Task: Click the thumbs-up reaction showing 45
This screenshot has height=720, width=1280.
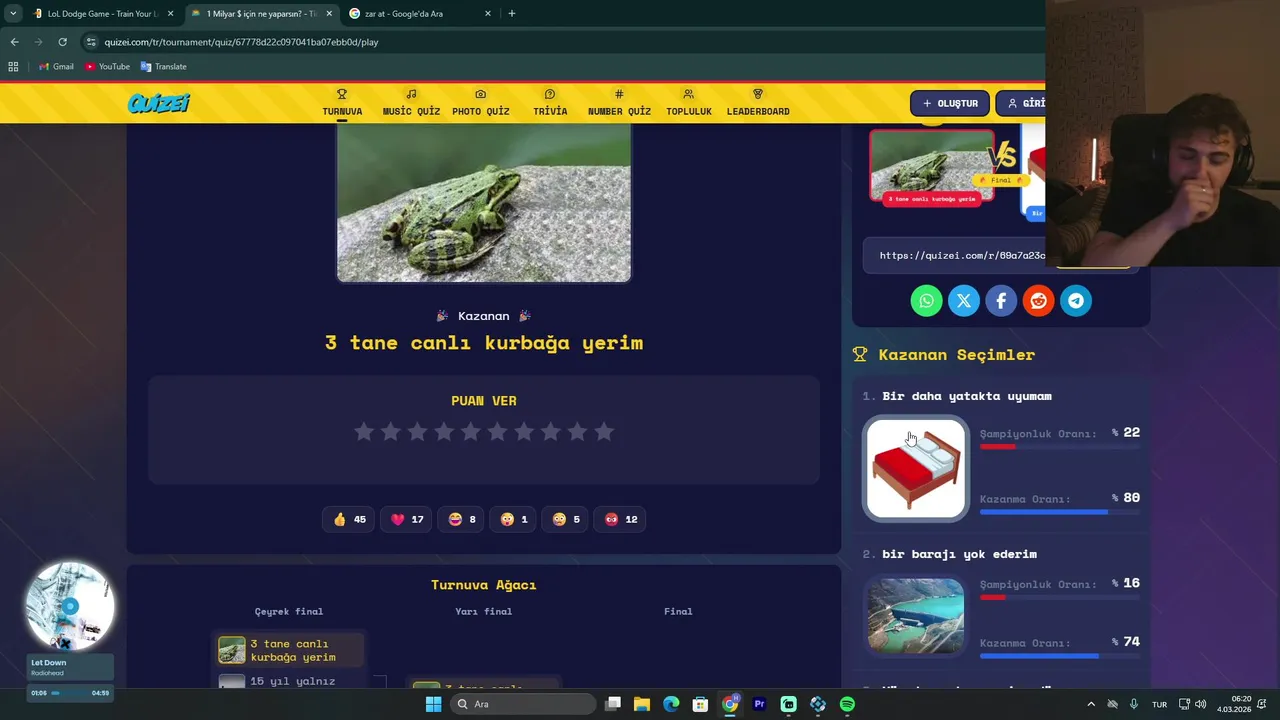Action: tap(349, 519)
